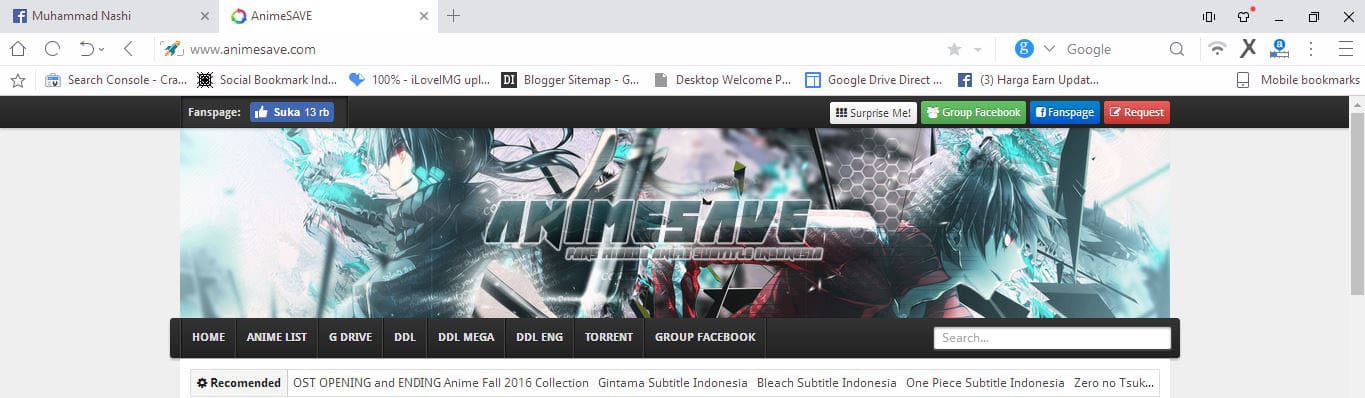Image resolution: width=1365 pixels, height=398 pixels.
Task: Open the Google Drive Direct bookmark
Action: (x=874, y=80)
